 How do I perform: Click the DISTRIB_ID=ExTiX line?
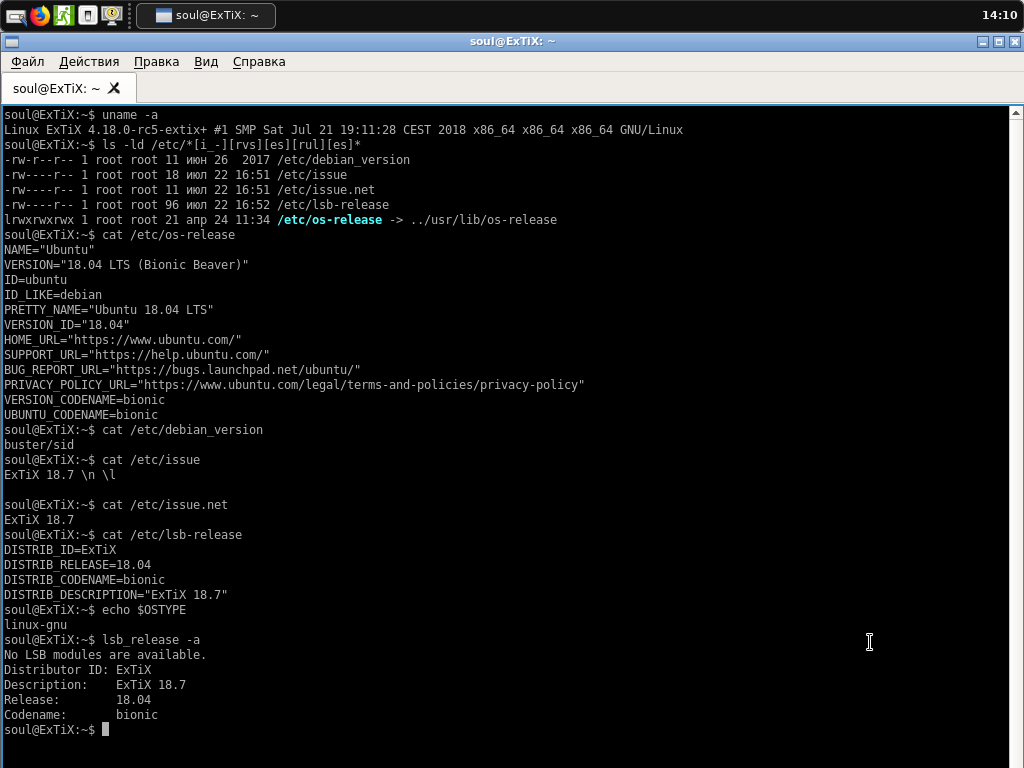point(60,551)
